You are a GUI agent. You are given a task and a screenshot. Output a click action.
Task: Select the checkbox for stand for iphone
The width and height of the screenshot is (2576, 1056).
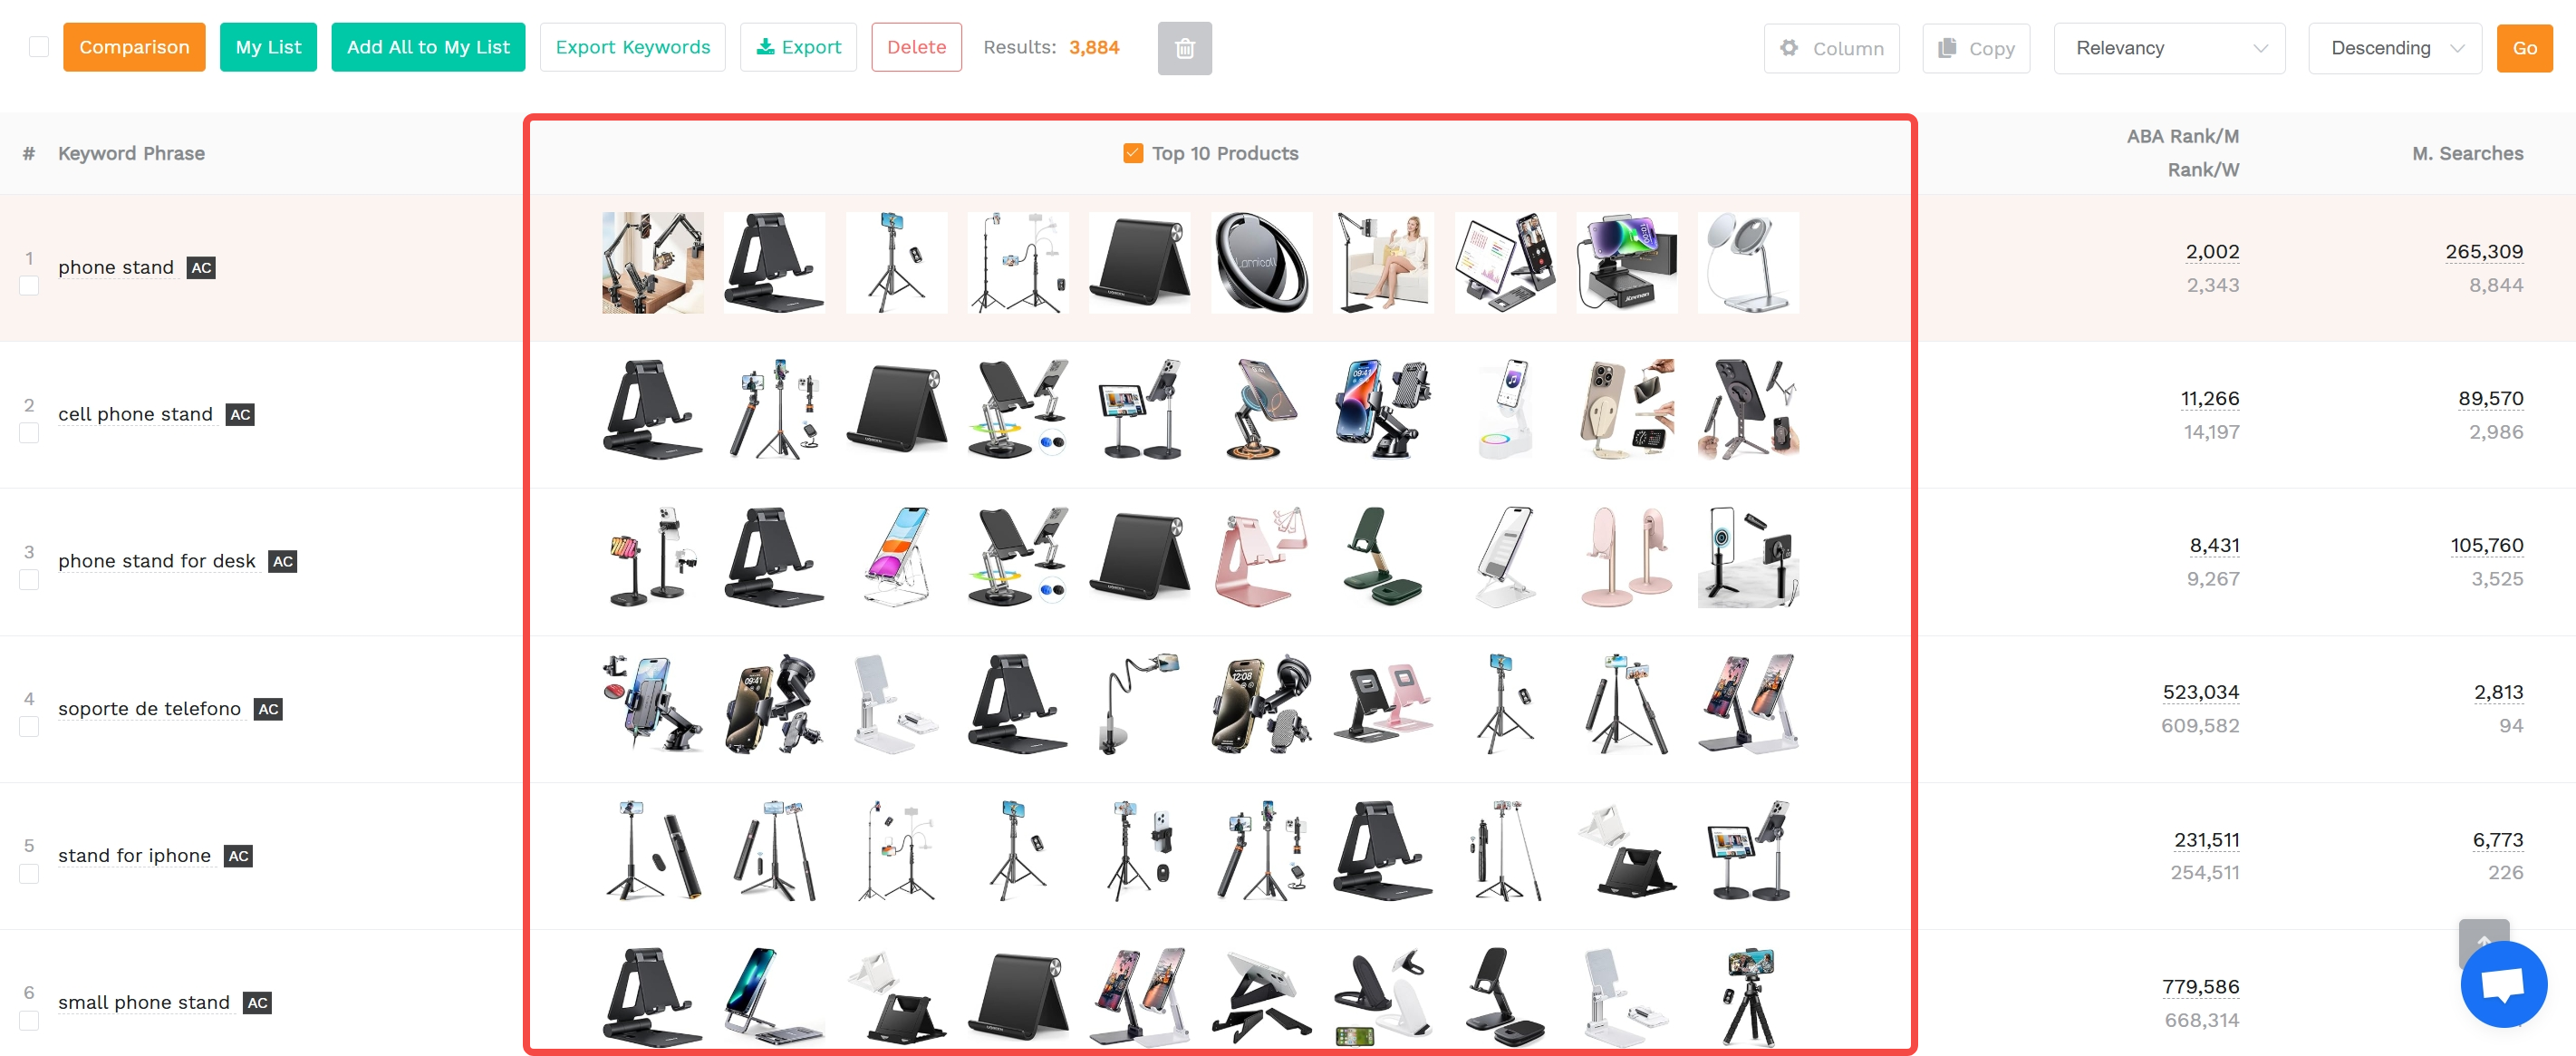(30, 874)
